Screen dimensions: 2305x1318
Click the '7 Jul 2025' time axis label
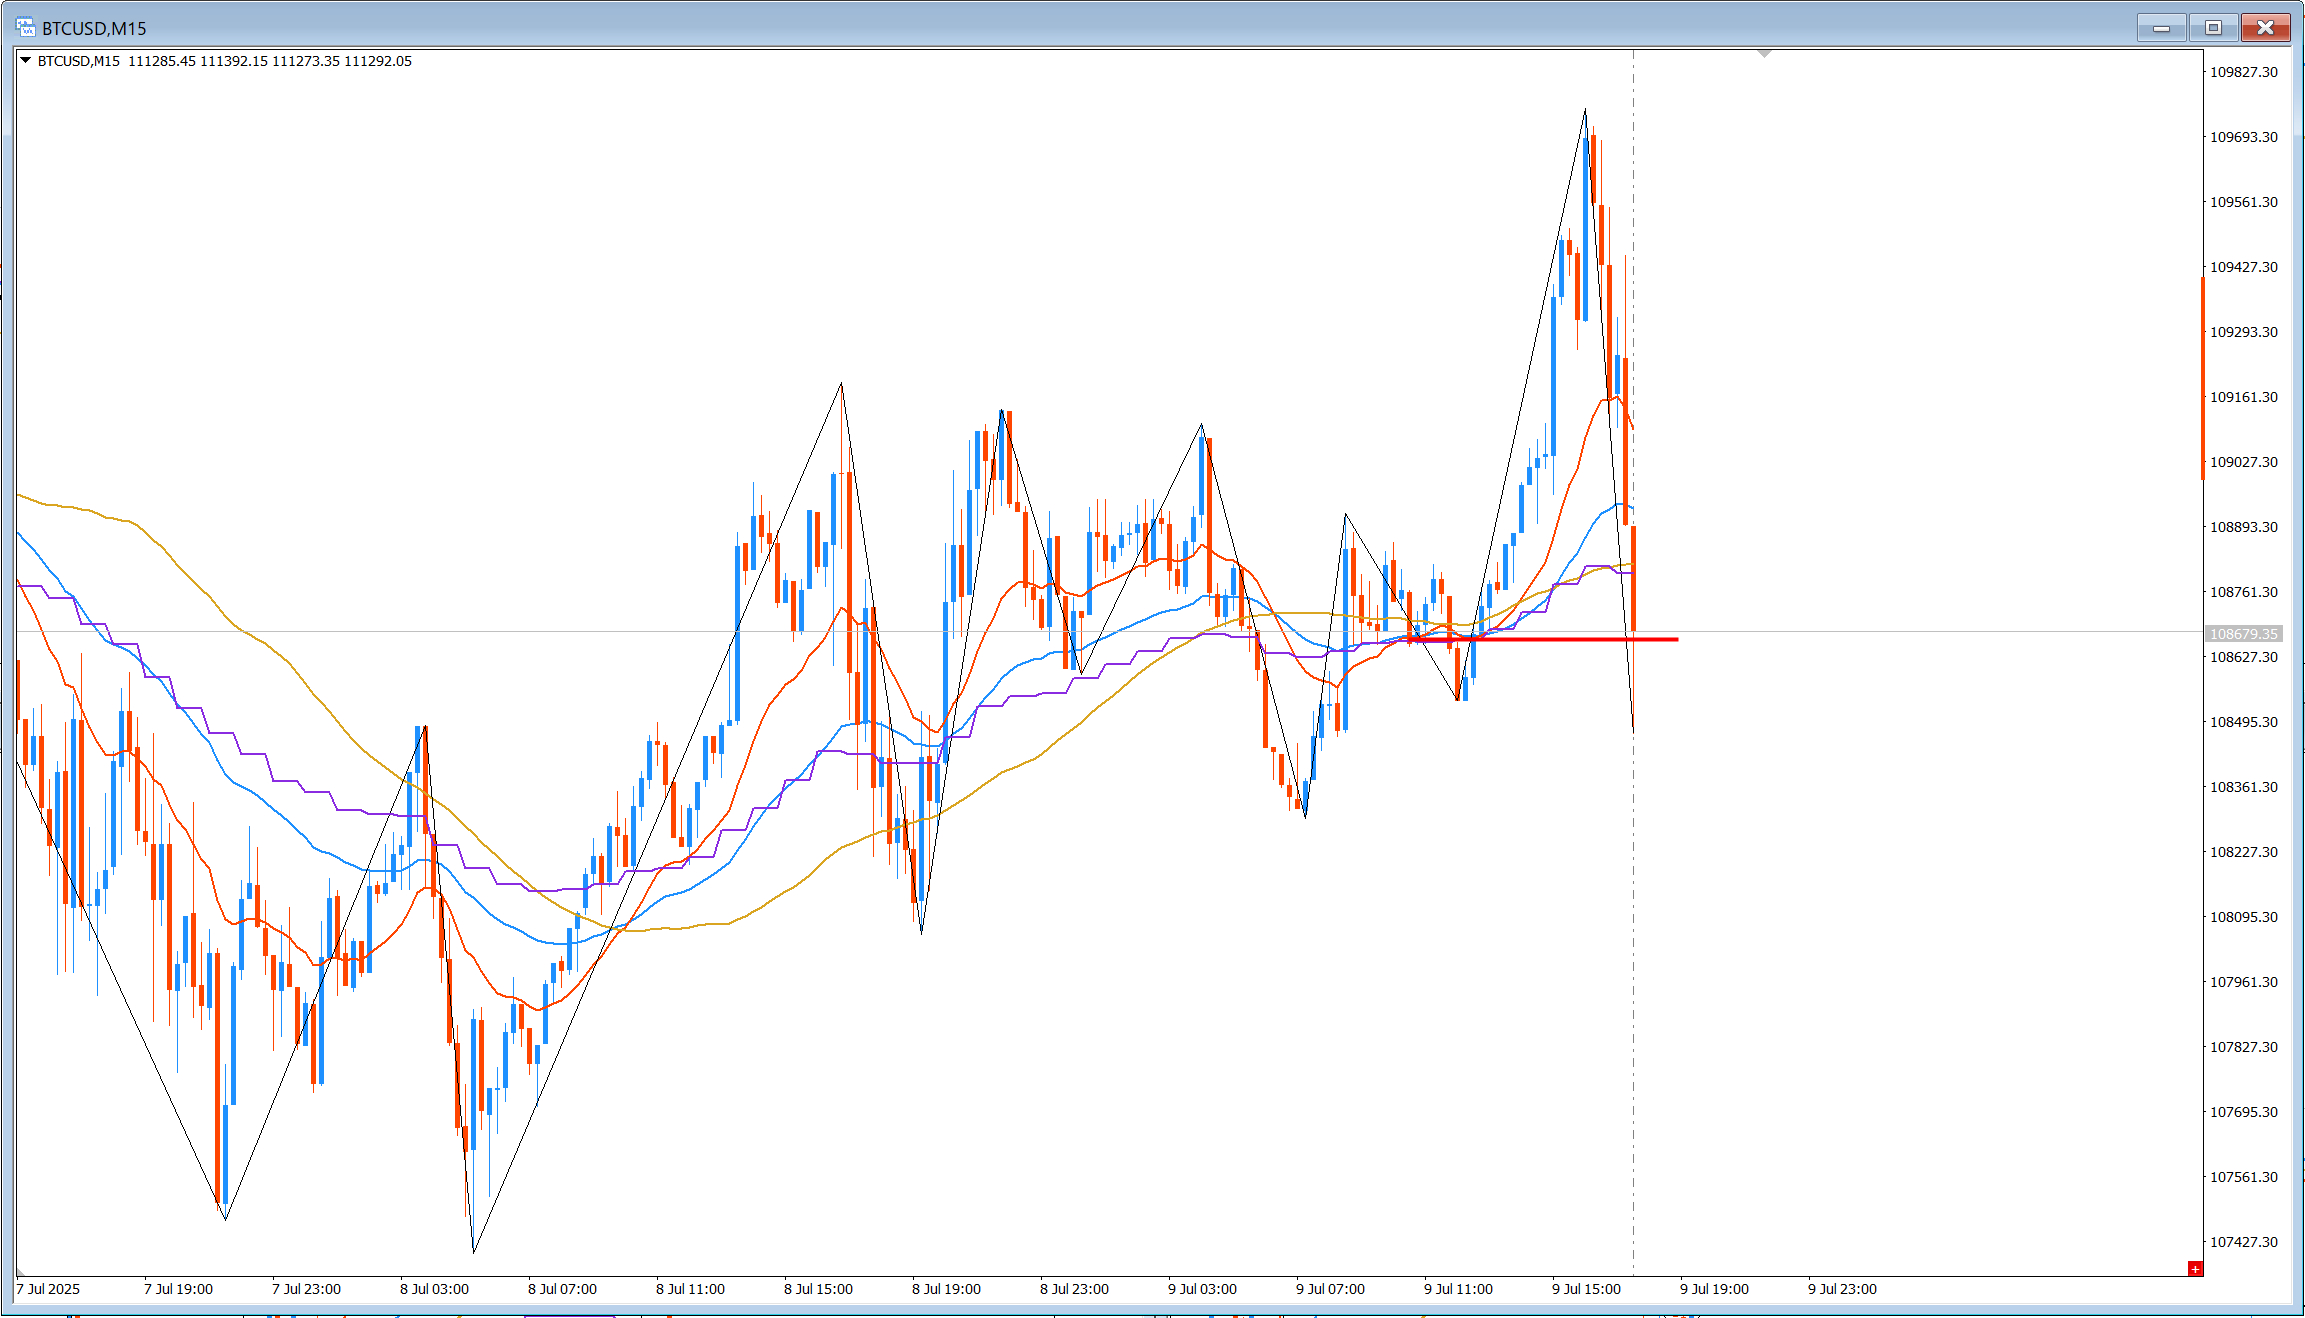48,1289
